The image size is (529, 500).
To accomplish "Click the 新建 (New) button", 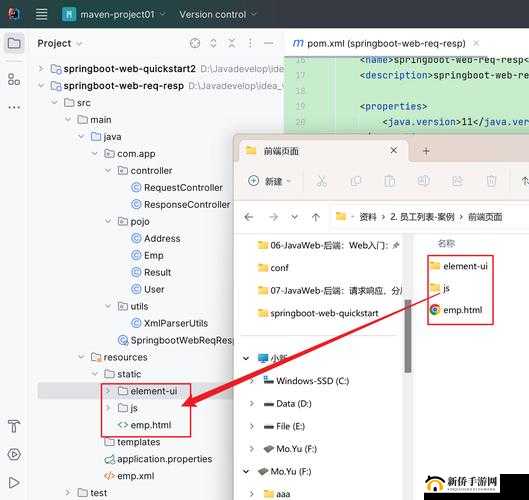I will coord(269,181).
